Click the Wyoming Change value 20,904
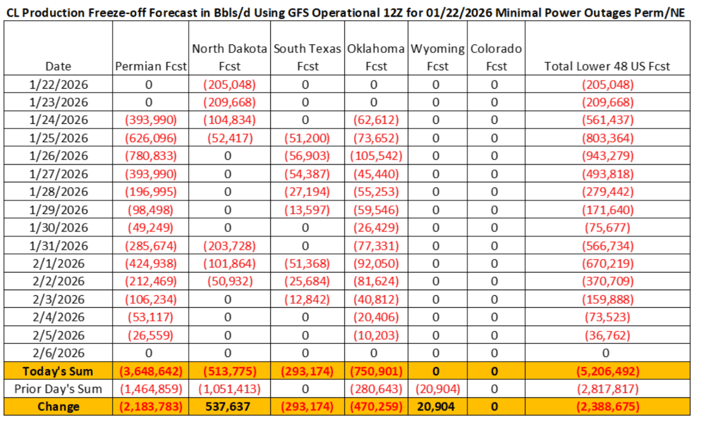This screenshot has width=705, height=421. point(435,407)
